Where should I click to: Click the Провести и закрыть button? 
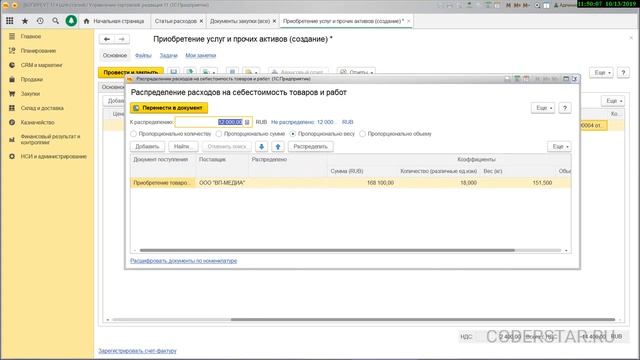click(131, 72)
